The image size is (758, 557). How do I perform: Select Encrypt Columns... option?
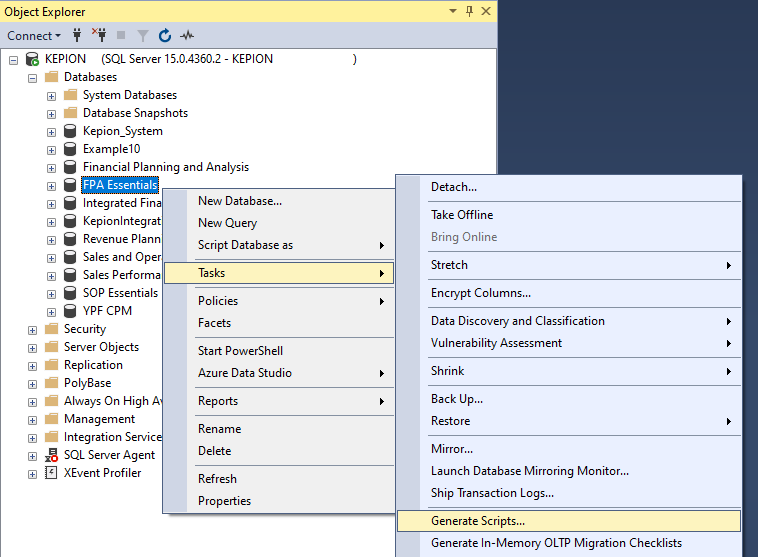(569, 293)
